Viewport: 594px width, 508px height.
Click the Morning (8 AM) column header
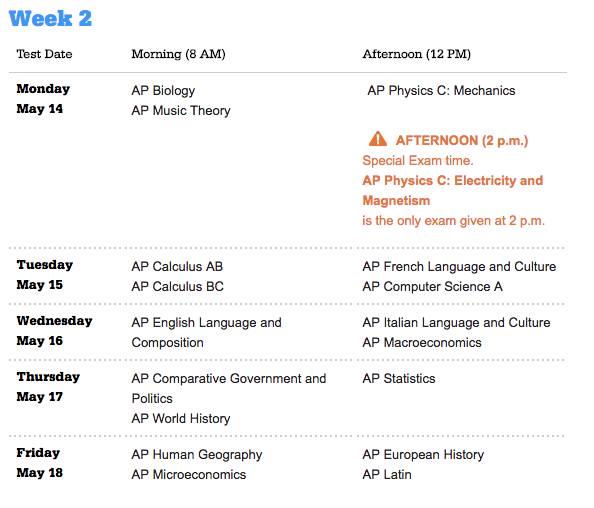coord(178,54)
